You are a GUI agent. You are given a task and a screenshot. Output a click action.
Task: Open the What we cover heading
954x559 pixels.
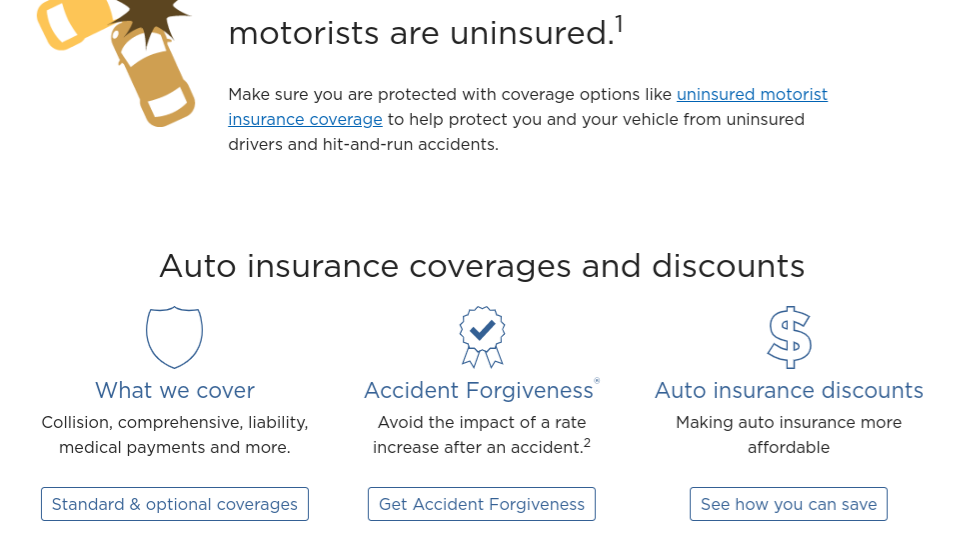coord(175,390)
